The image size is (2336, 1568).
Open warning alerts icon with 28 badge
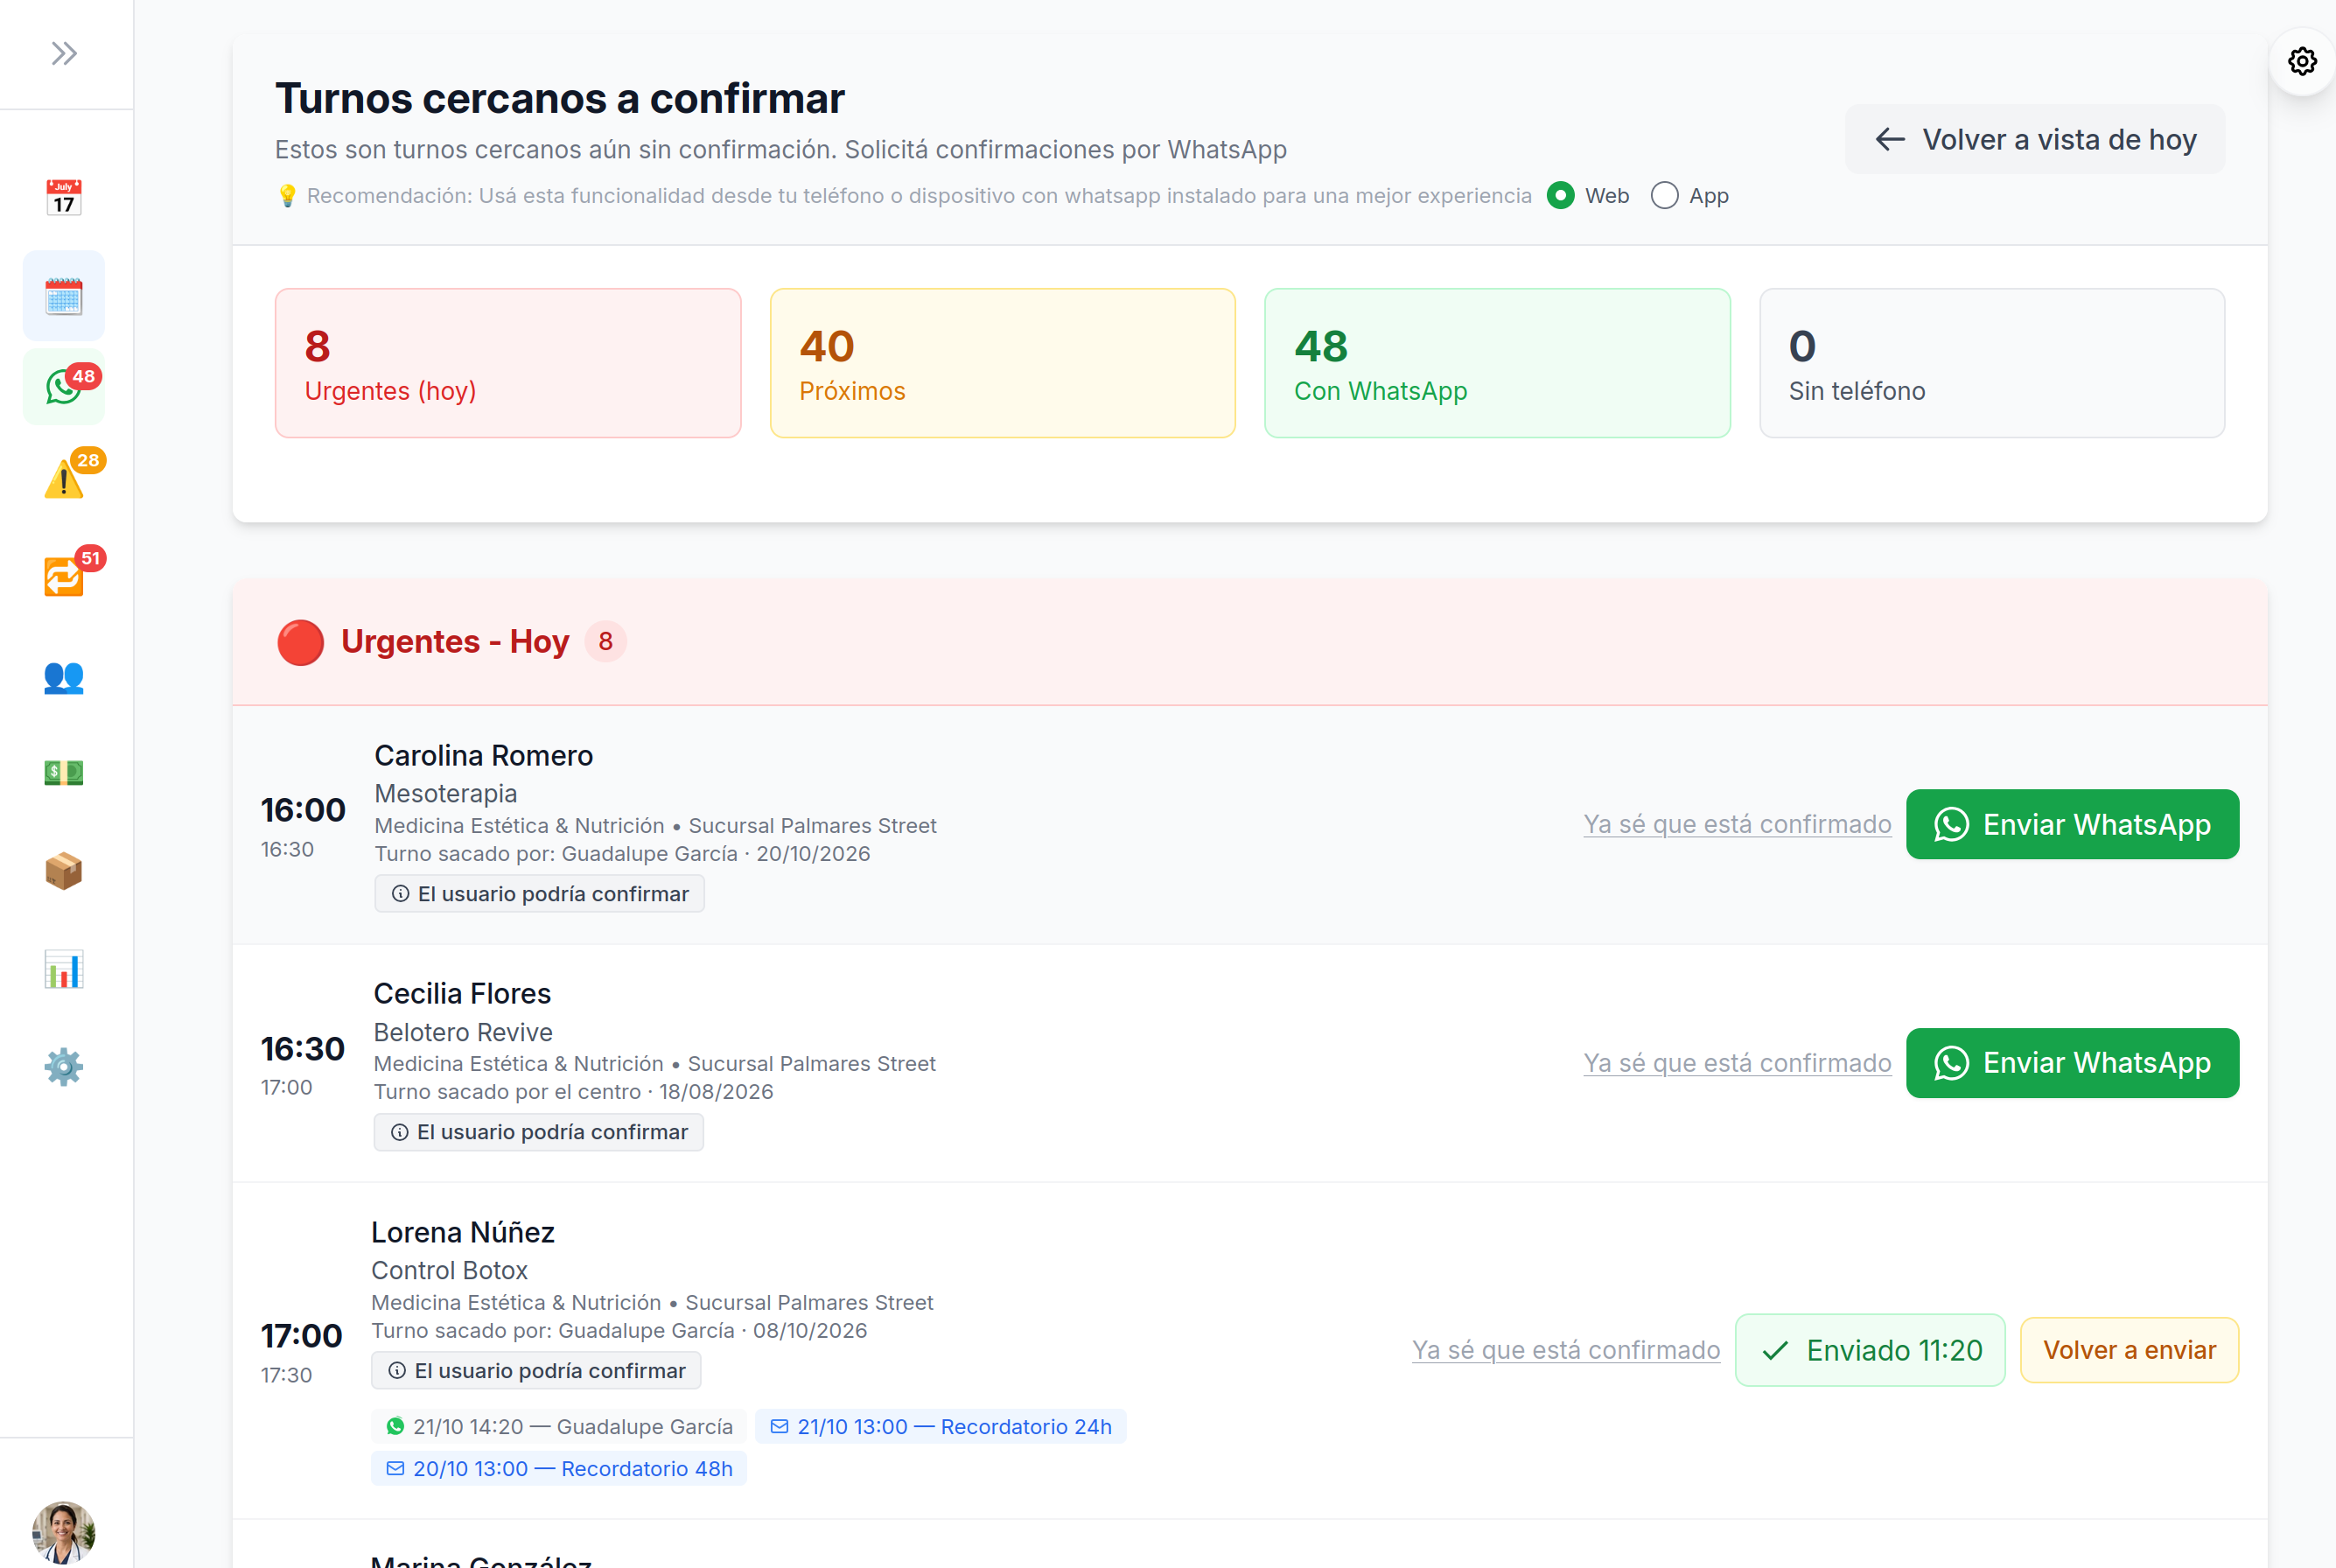click(x=64, y=480)
